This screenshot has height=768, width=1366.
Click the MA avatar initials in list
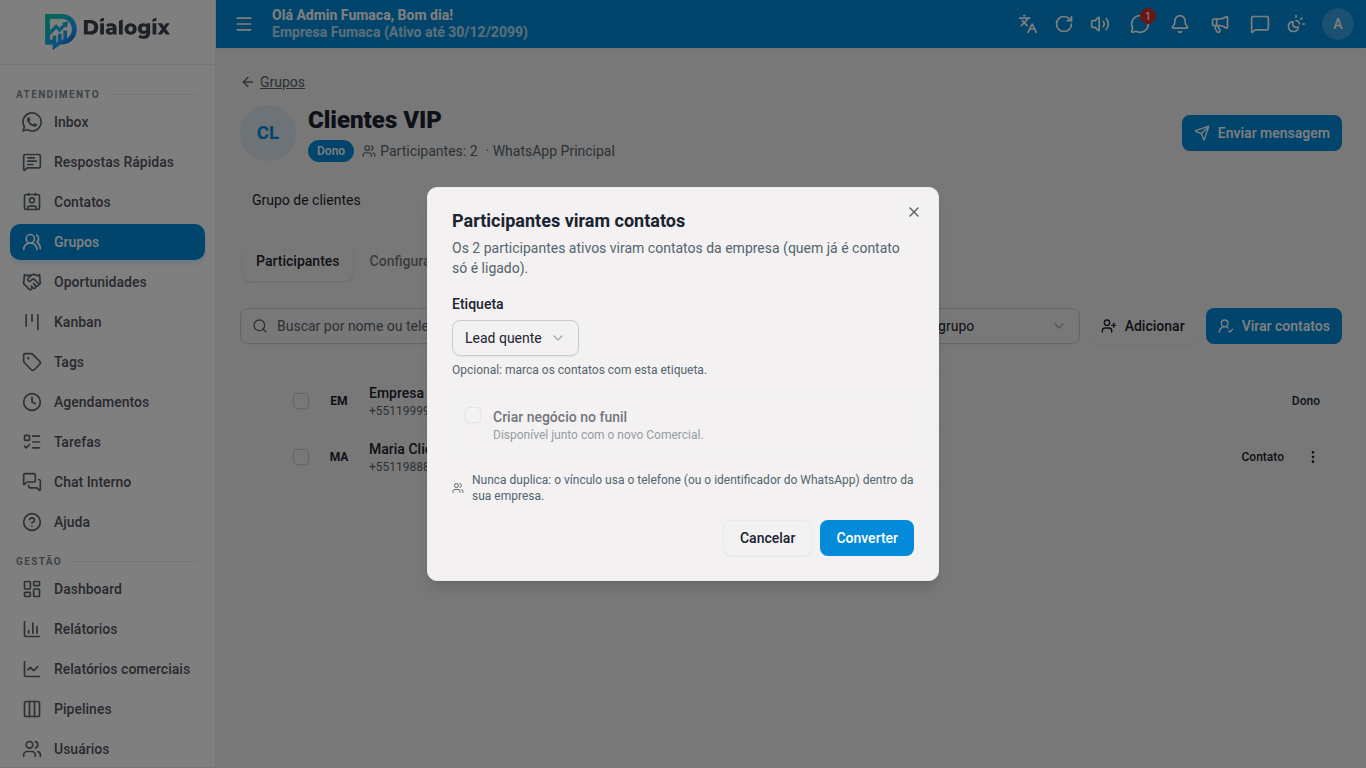[x=339, y=457]
